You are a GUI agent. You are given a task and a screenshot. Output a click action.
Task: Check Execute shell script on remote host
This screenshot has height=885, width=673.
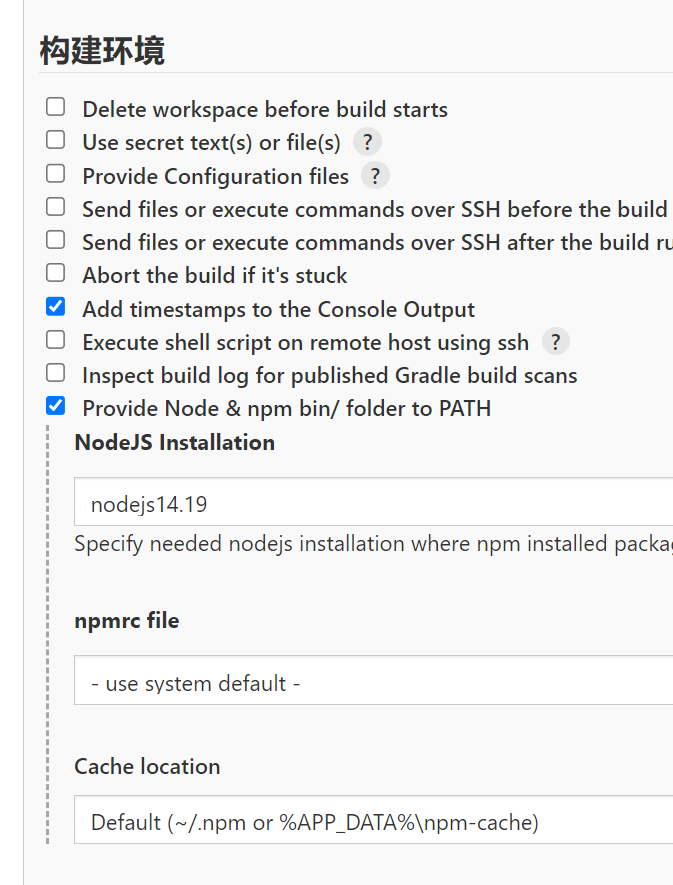[56, 340]
